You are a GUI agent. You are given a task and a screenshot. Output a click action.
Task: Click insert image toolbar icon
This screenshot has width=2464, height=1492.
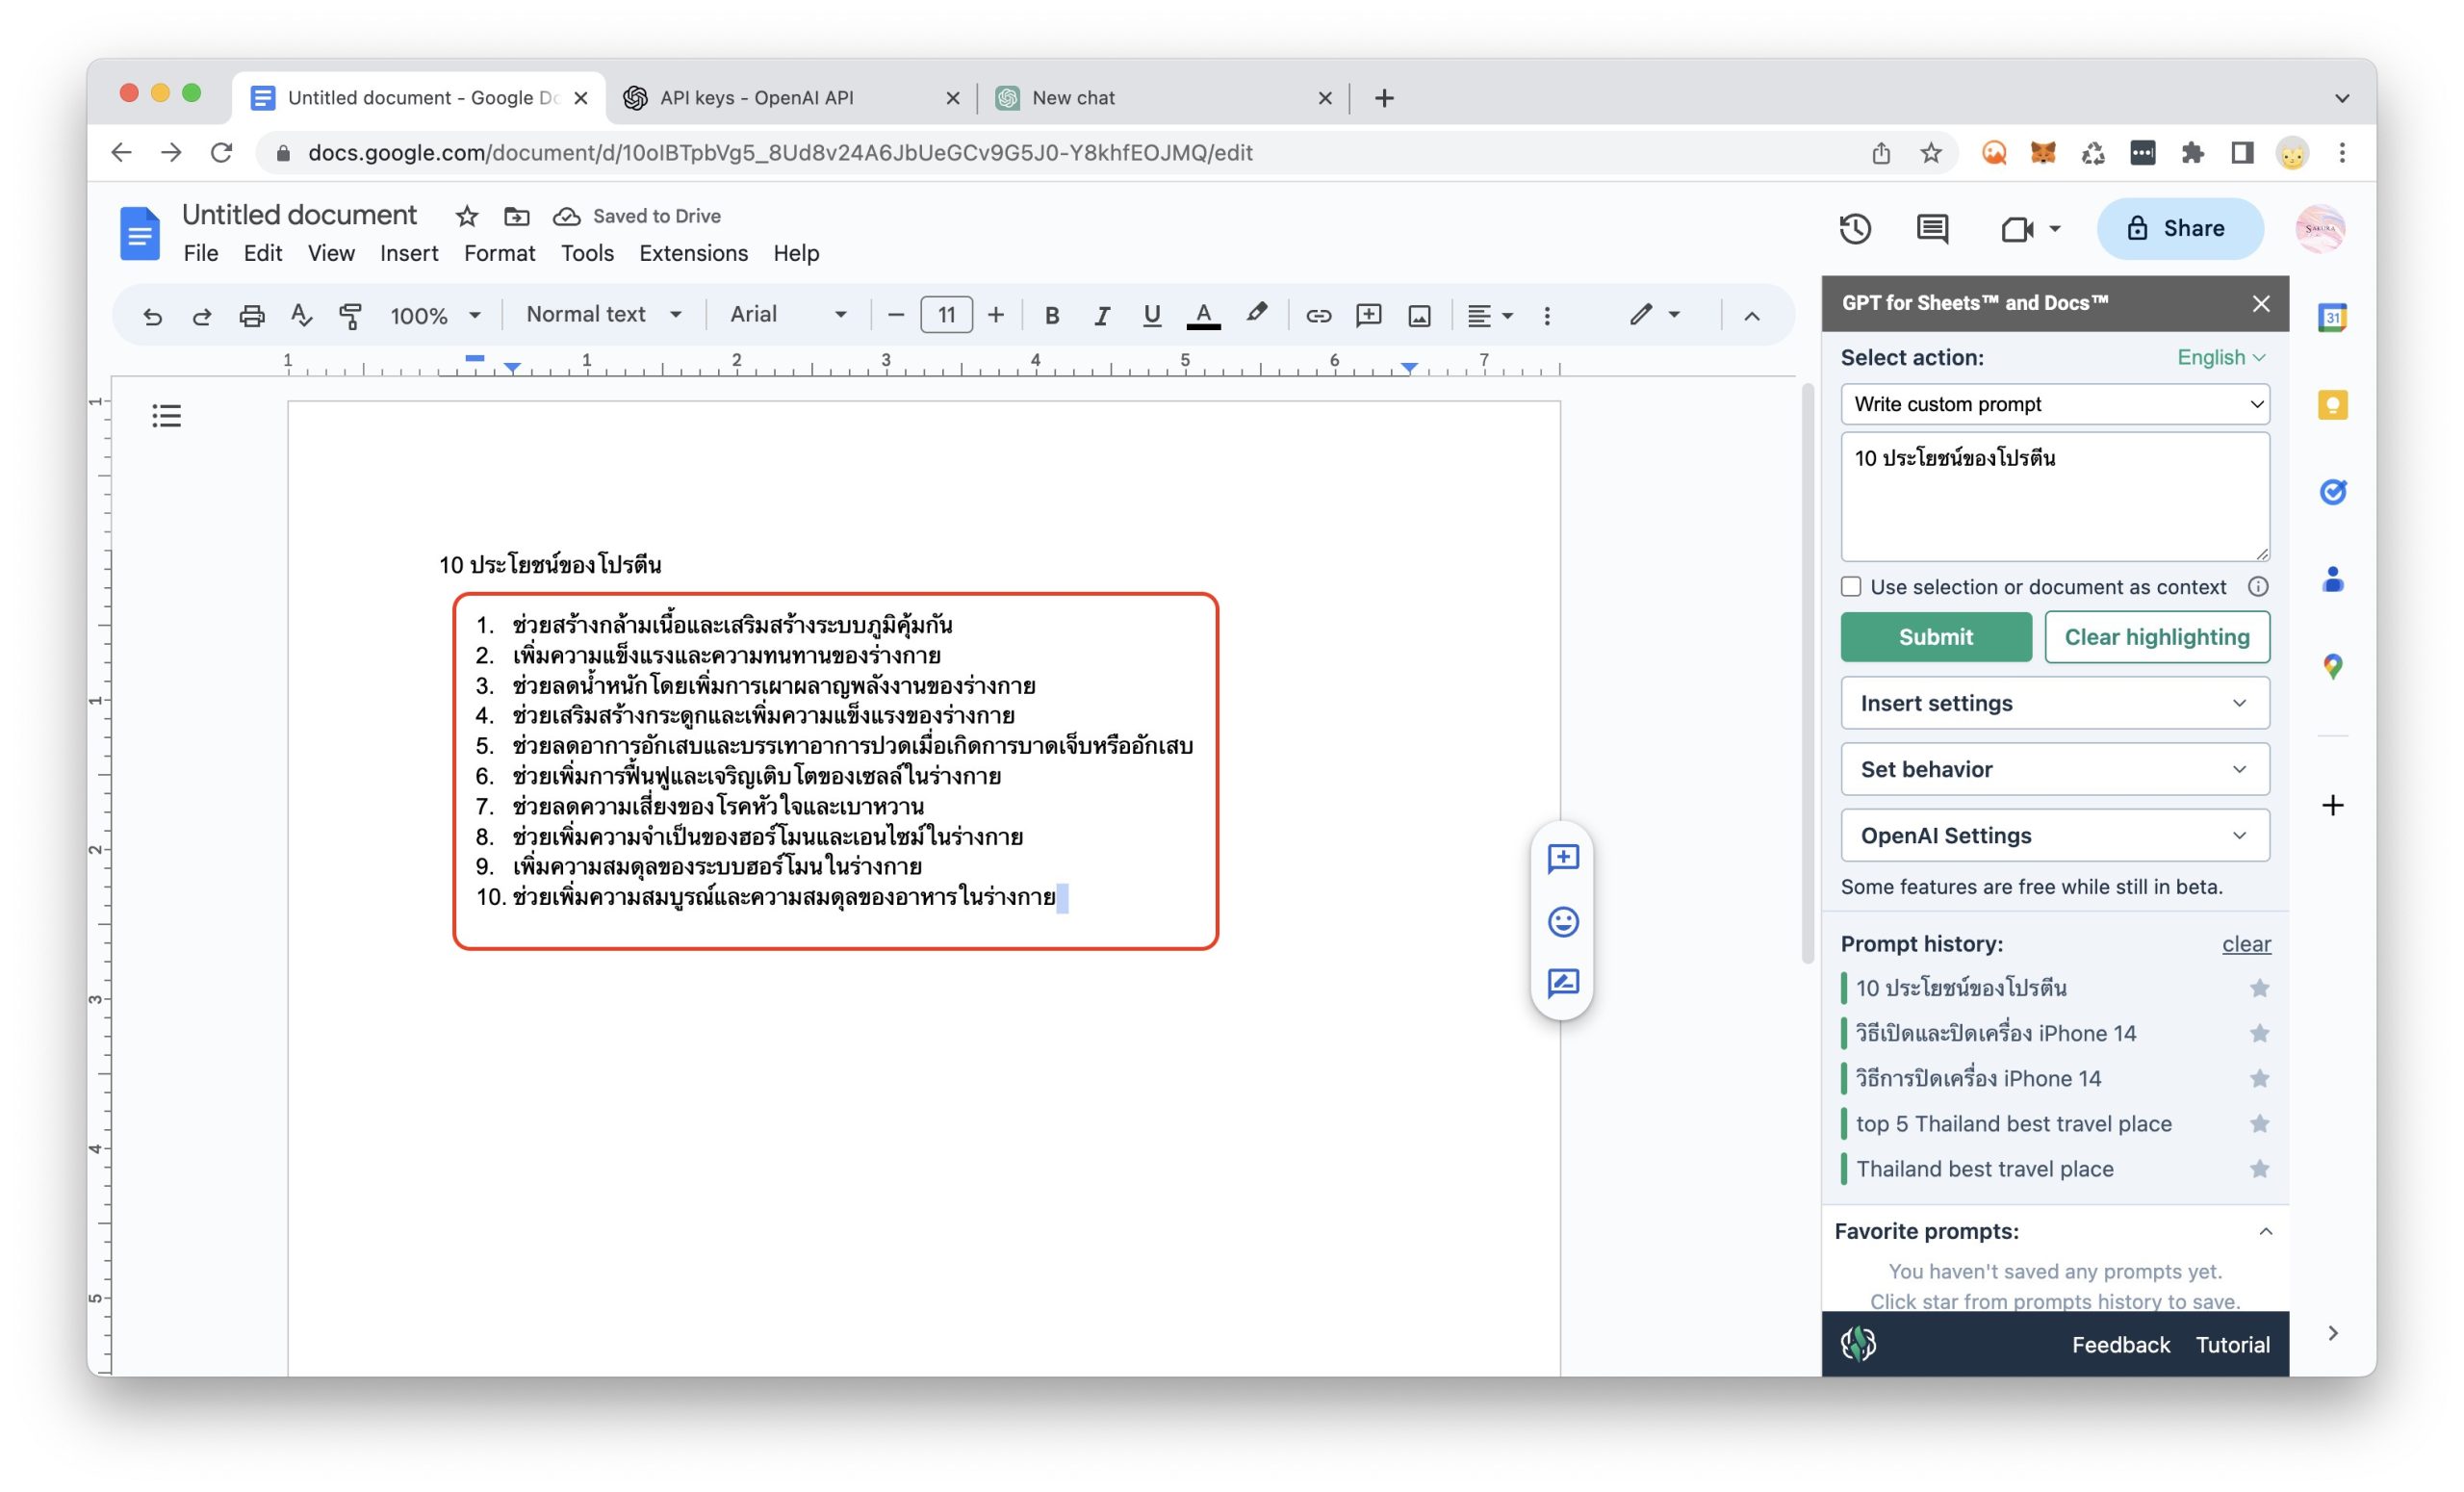[x=1419, y=316]
